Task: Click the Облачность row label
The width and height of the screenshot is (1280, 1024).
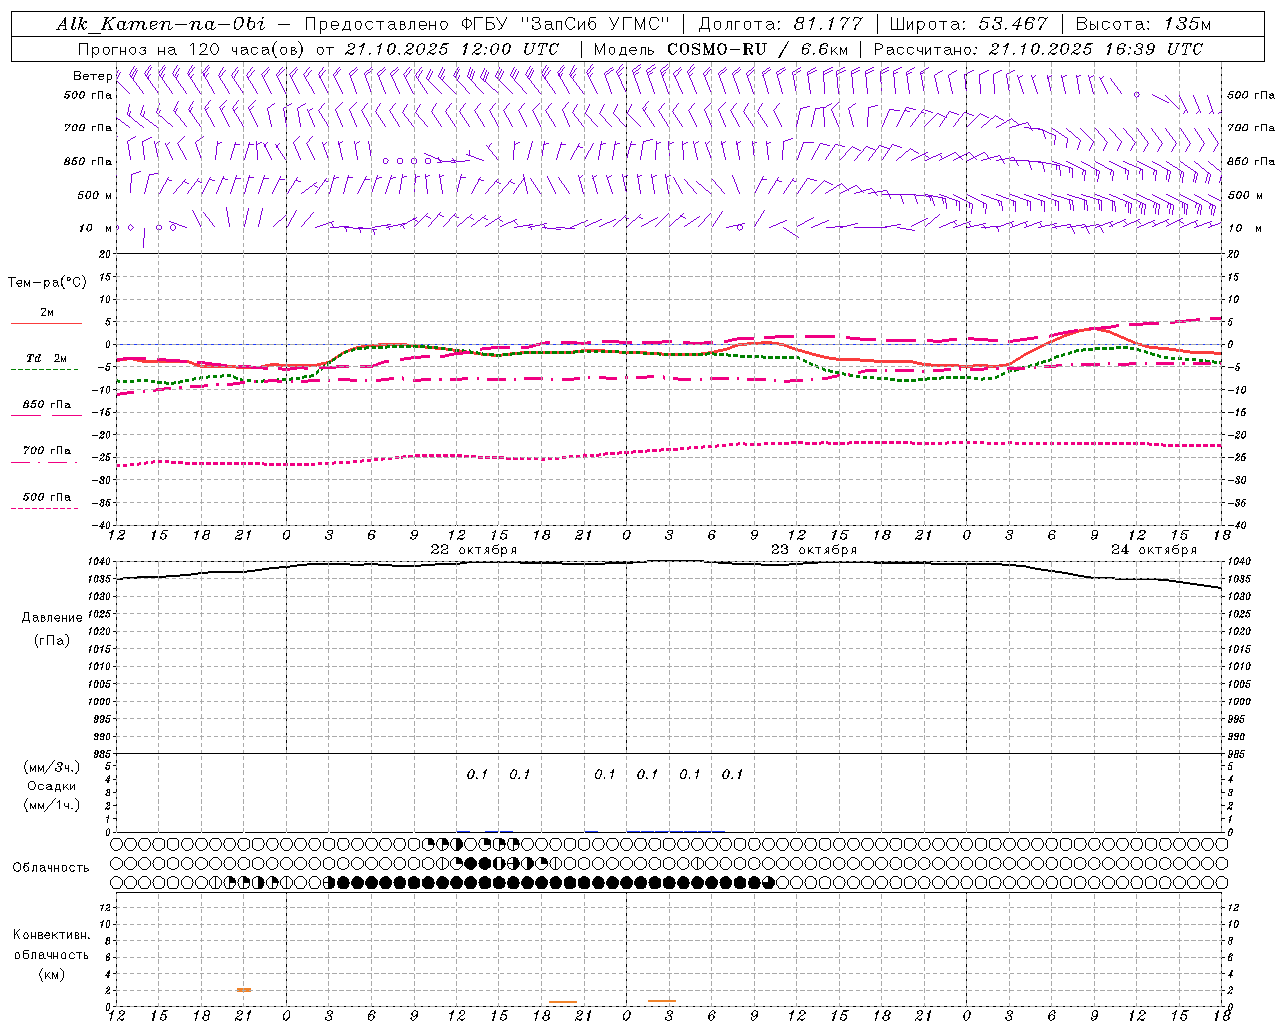Action: pyautogui.click(x=51, y=867)
